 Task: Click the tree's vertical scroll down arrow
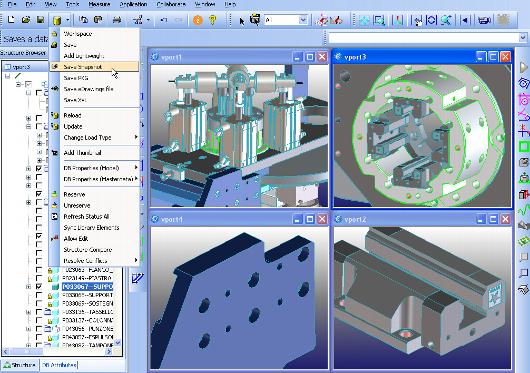pos(117,343)
